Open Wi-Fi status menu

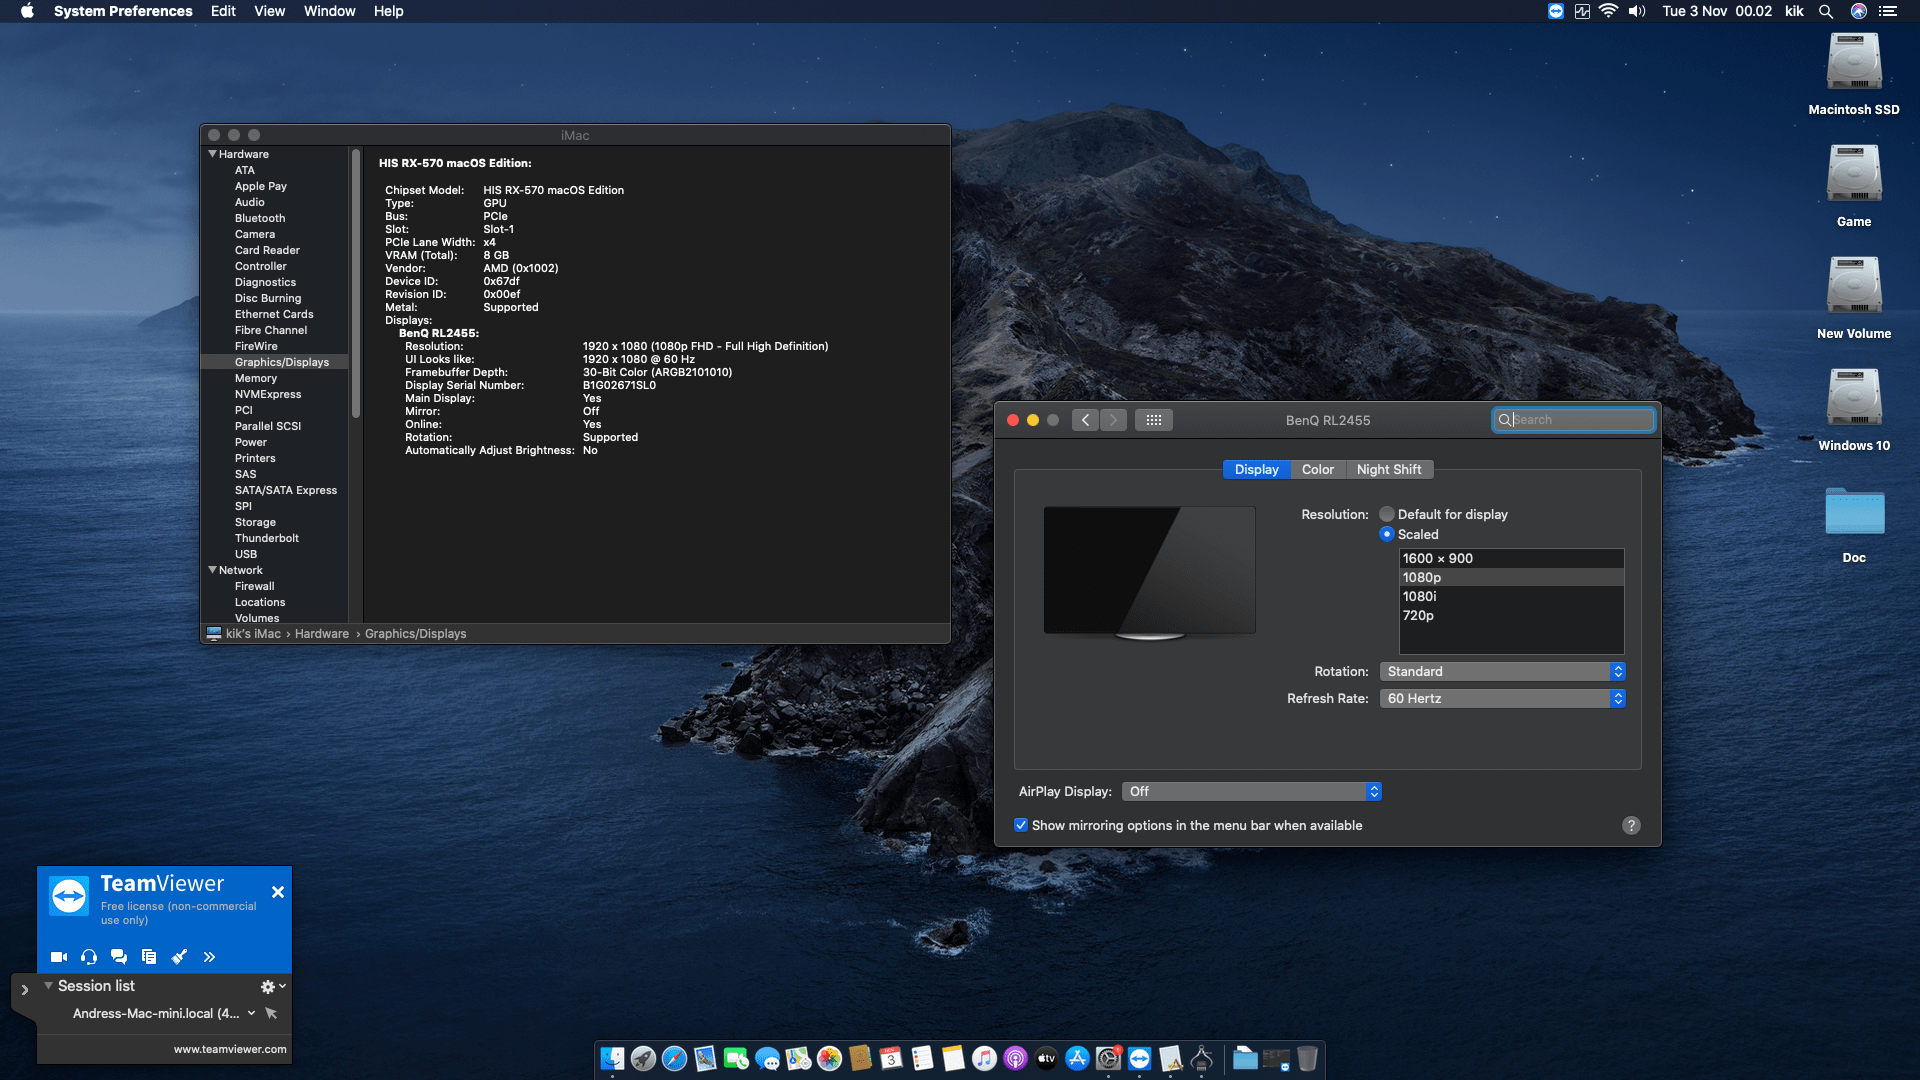[1608, 11]
